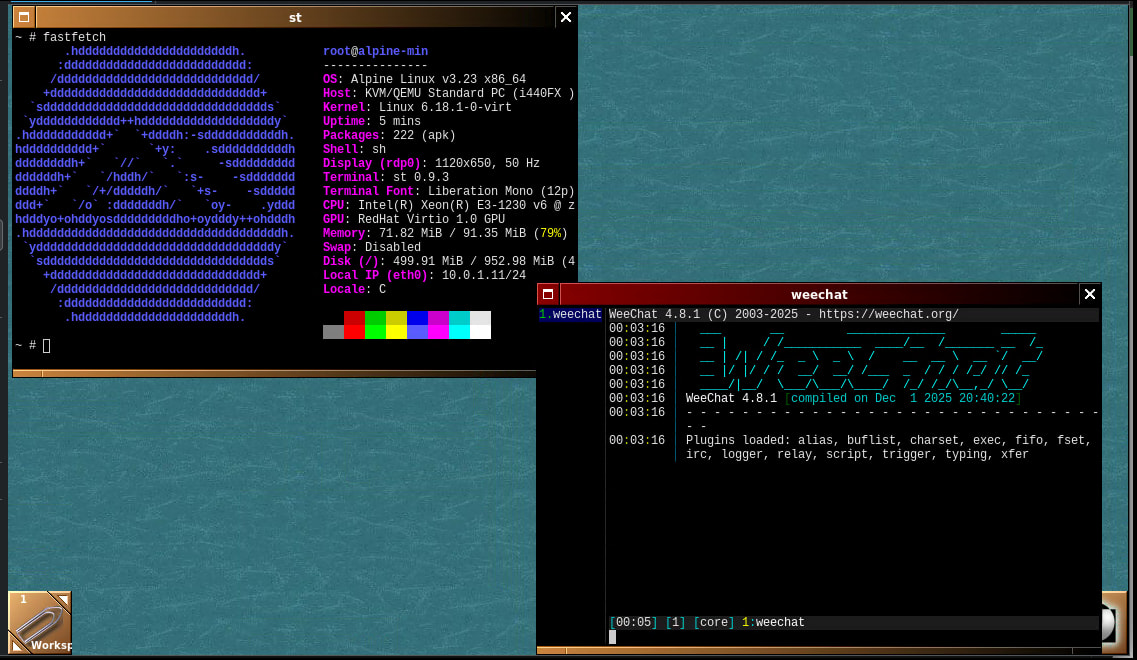Viewport: 1137px width, 660px height.
Task: Click the st shell prompt cursor
Action: coord(46,346)
